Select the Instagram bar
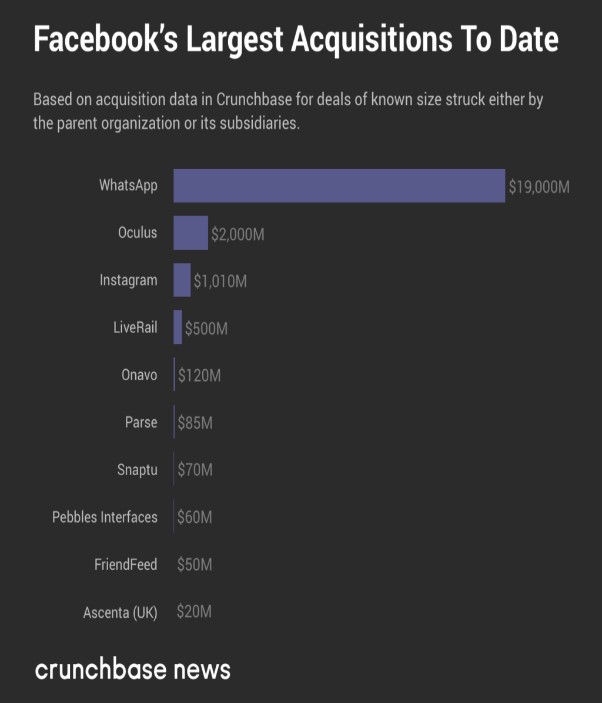 pos(182,280)
